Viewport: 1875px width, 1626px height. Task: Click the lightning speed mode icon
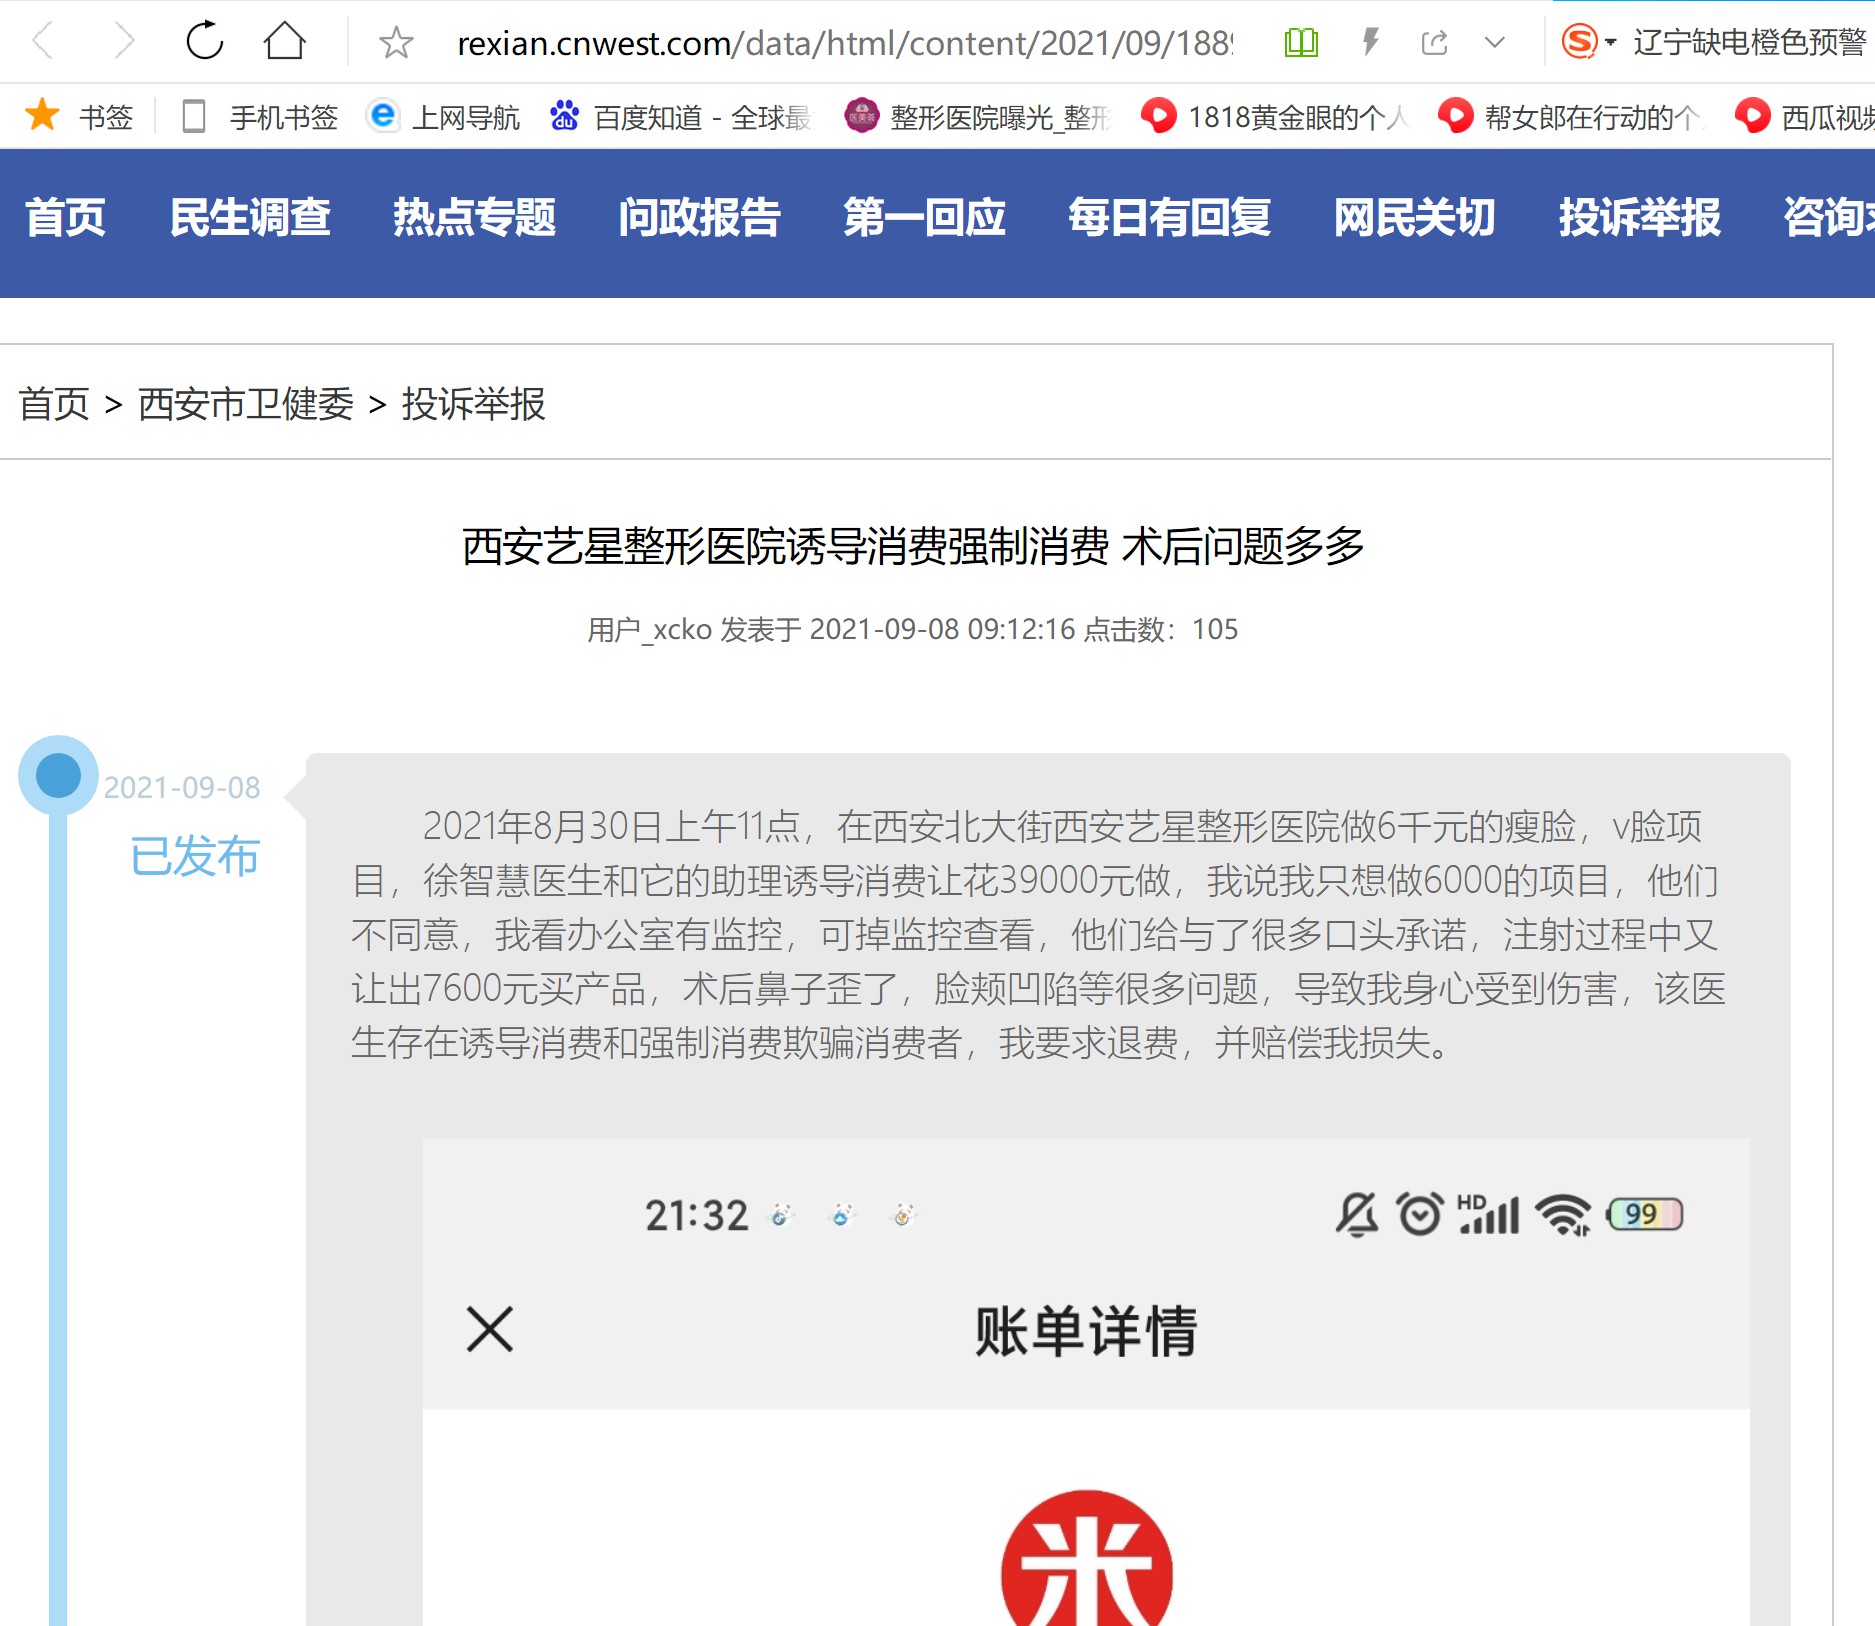pyautogui.click(x=1371, y=42)
